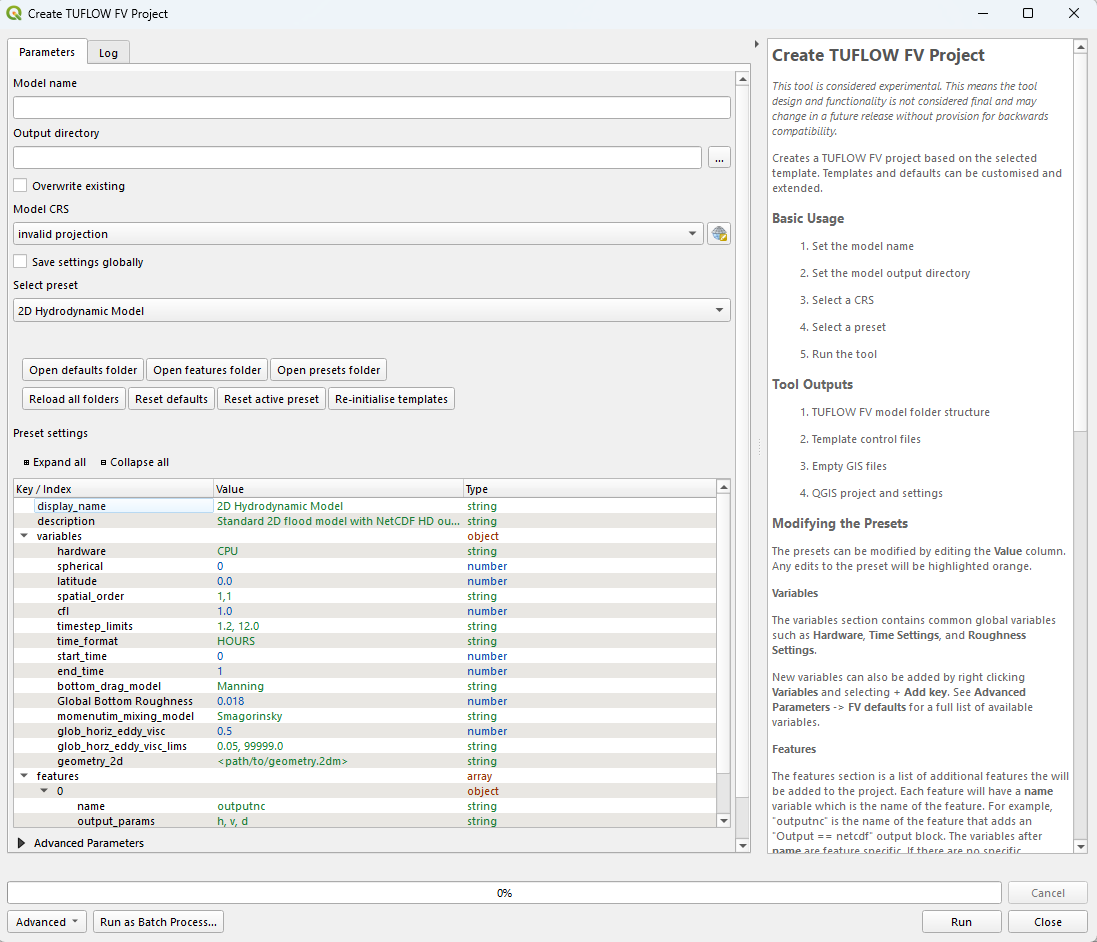
Task: Select the end_time row
Action: click(x=365, y=671)
